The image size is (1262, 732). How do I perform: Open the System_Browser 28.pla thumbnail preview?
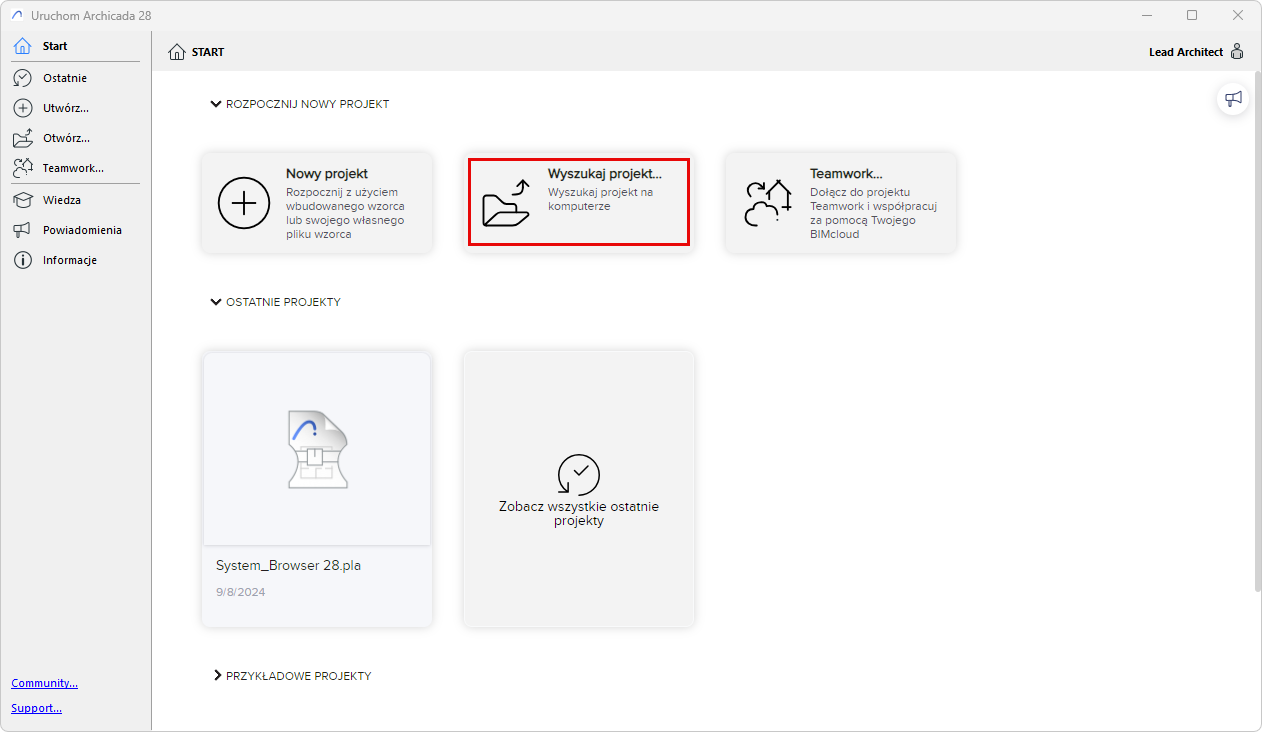(x=317, y=449)
